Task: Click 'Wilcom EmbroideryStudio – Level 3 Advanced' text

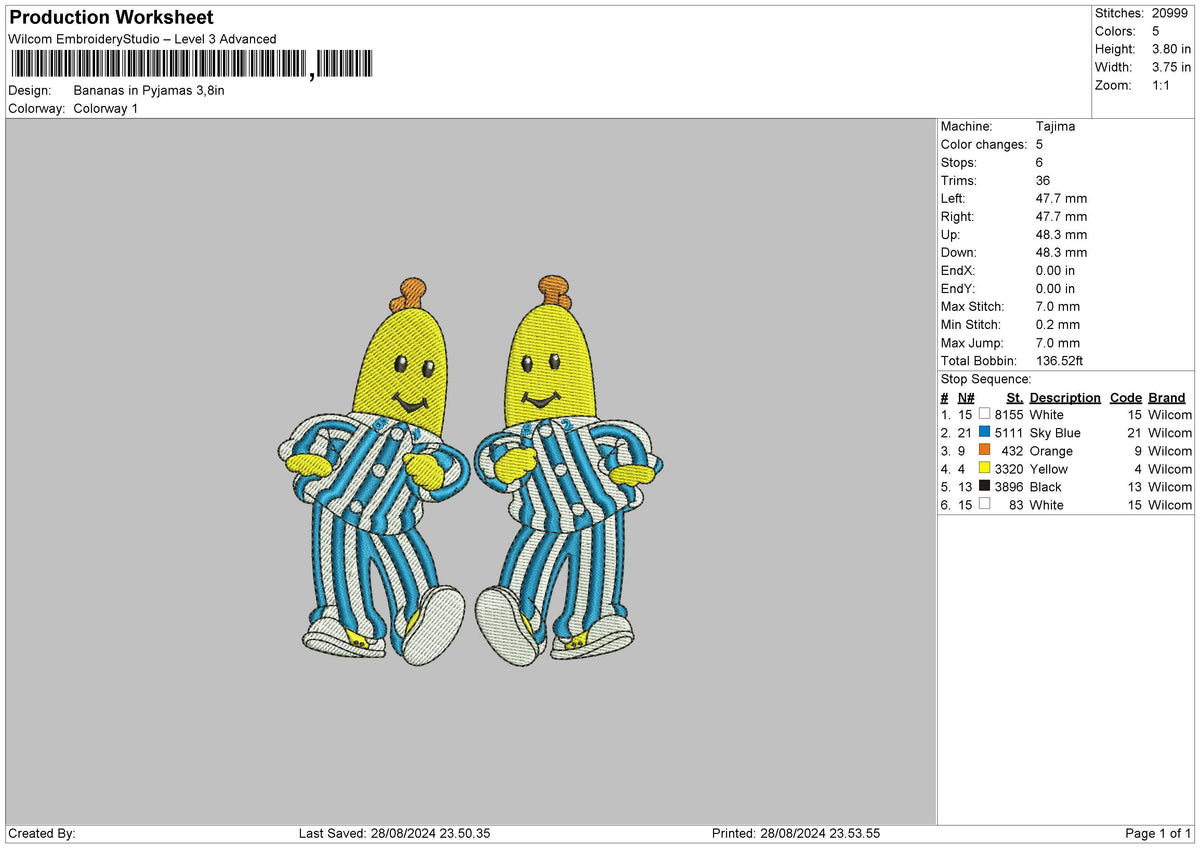Action: [143, 39]
